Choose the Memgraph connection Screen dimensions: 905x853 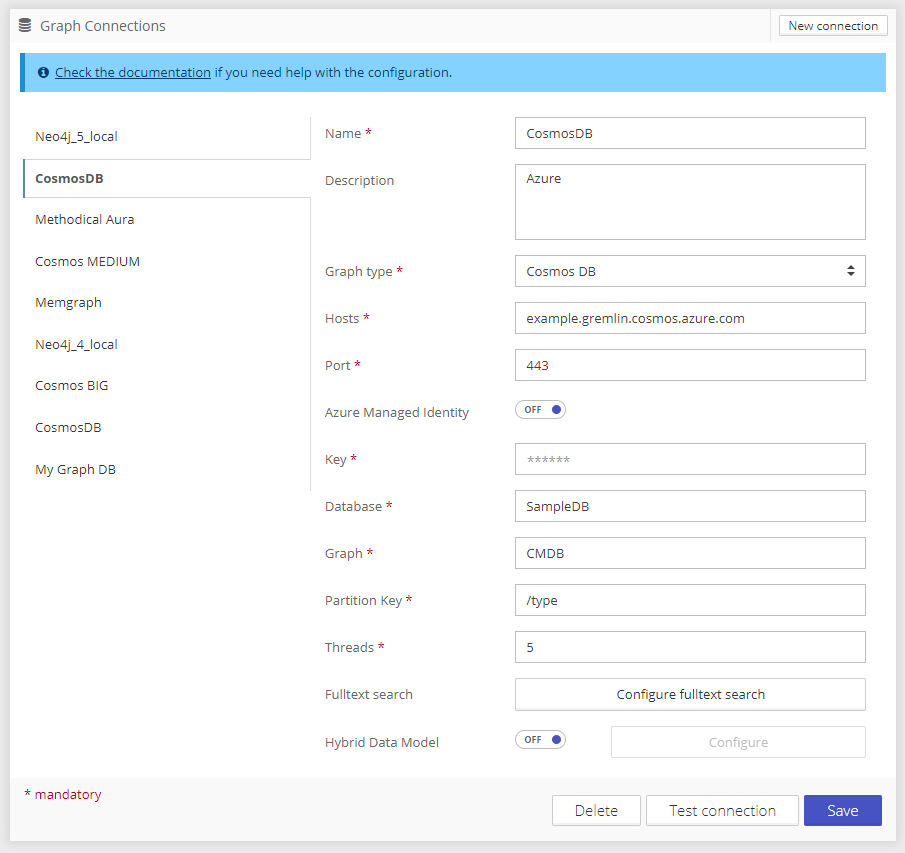click(x=68, y=302)
